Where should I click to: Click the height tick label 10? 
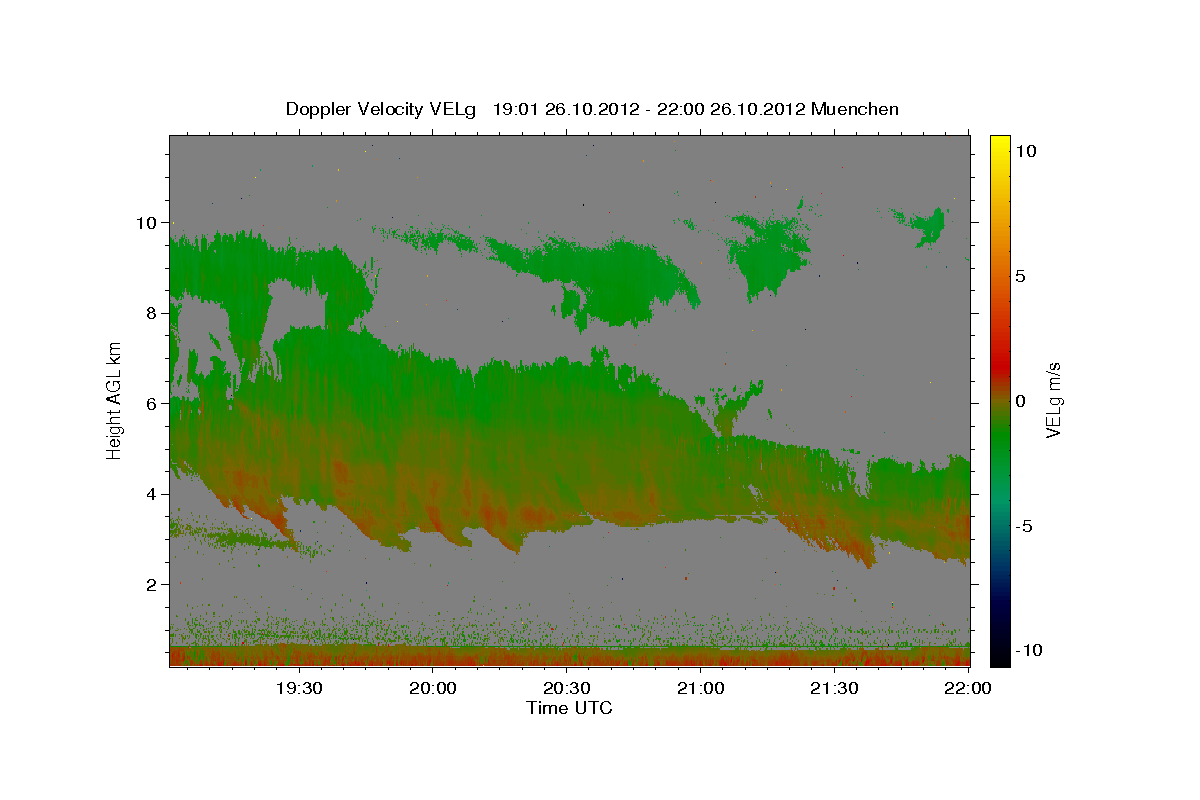[x=146, y=222]
